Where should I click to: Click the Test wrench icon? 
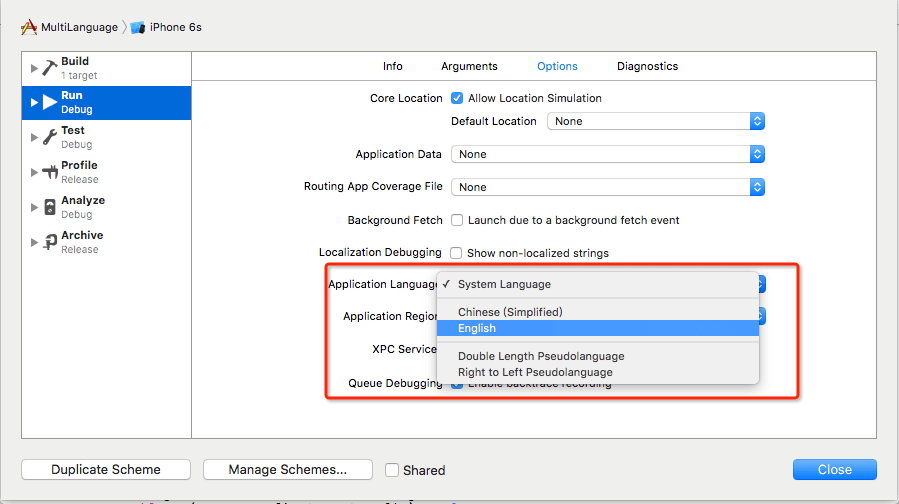(x=49, y=137)
